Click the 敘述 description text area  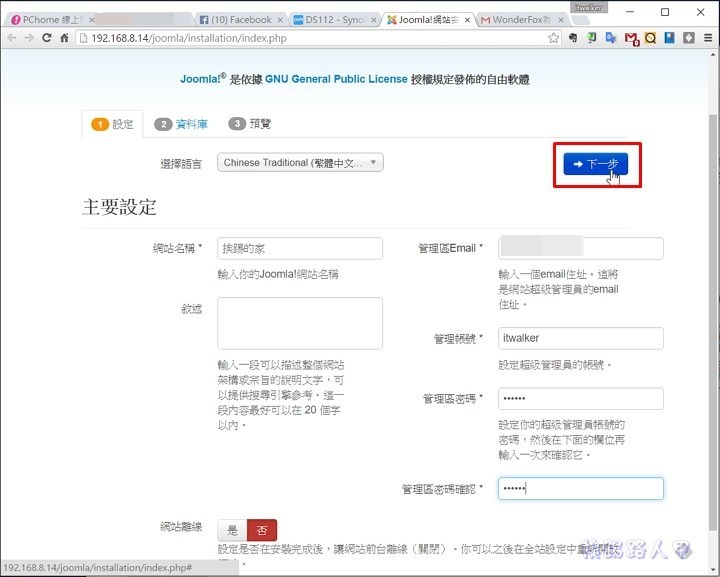point(300,323)
